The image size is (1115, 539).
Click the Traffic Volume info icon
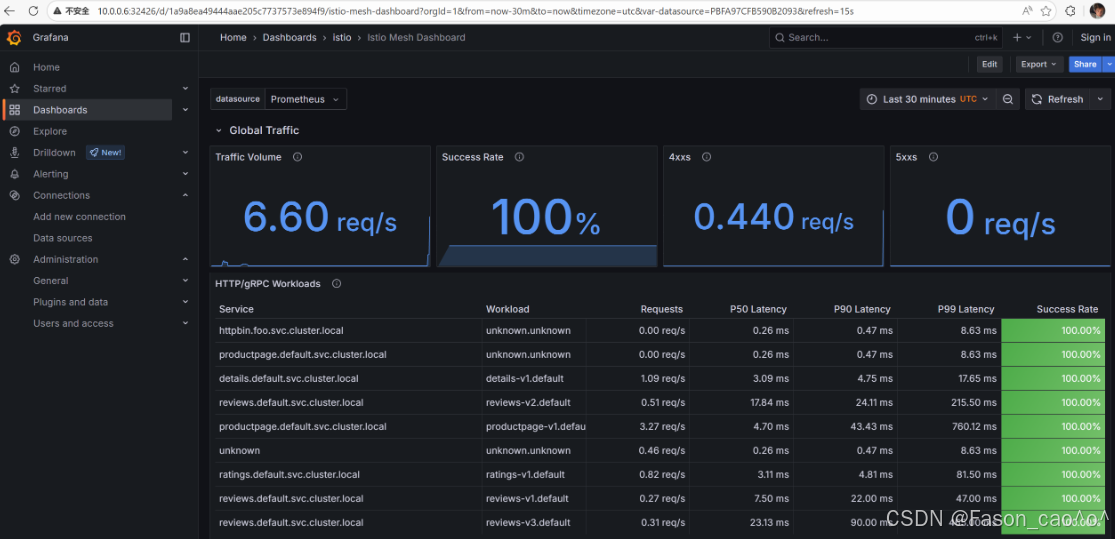point(297,157)
